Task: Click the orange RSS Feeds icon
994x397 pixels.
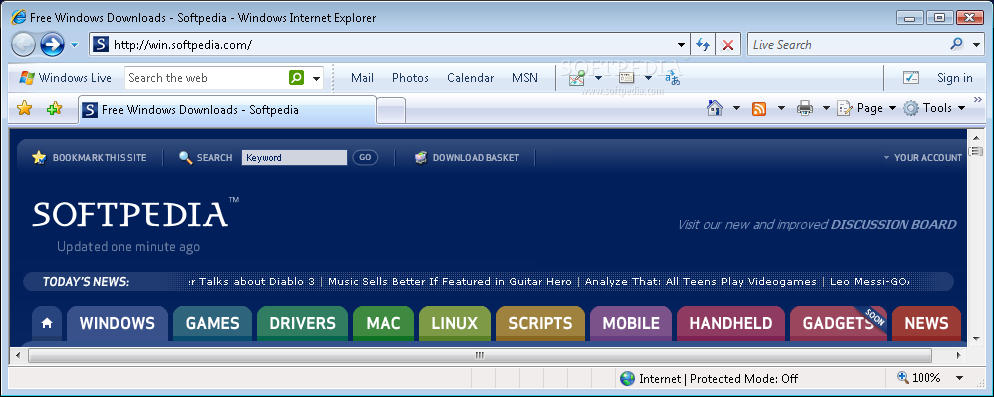Action: [759, 109]
